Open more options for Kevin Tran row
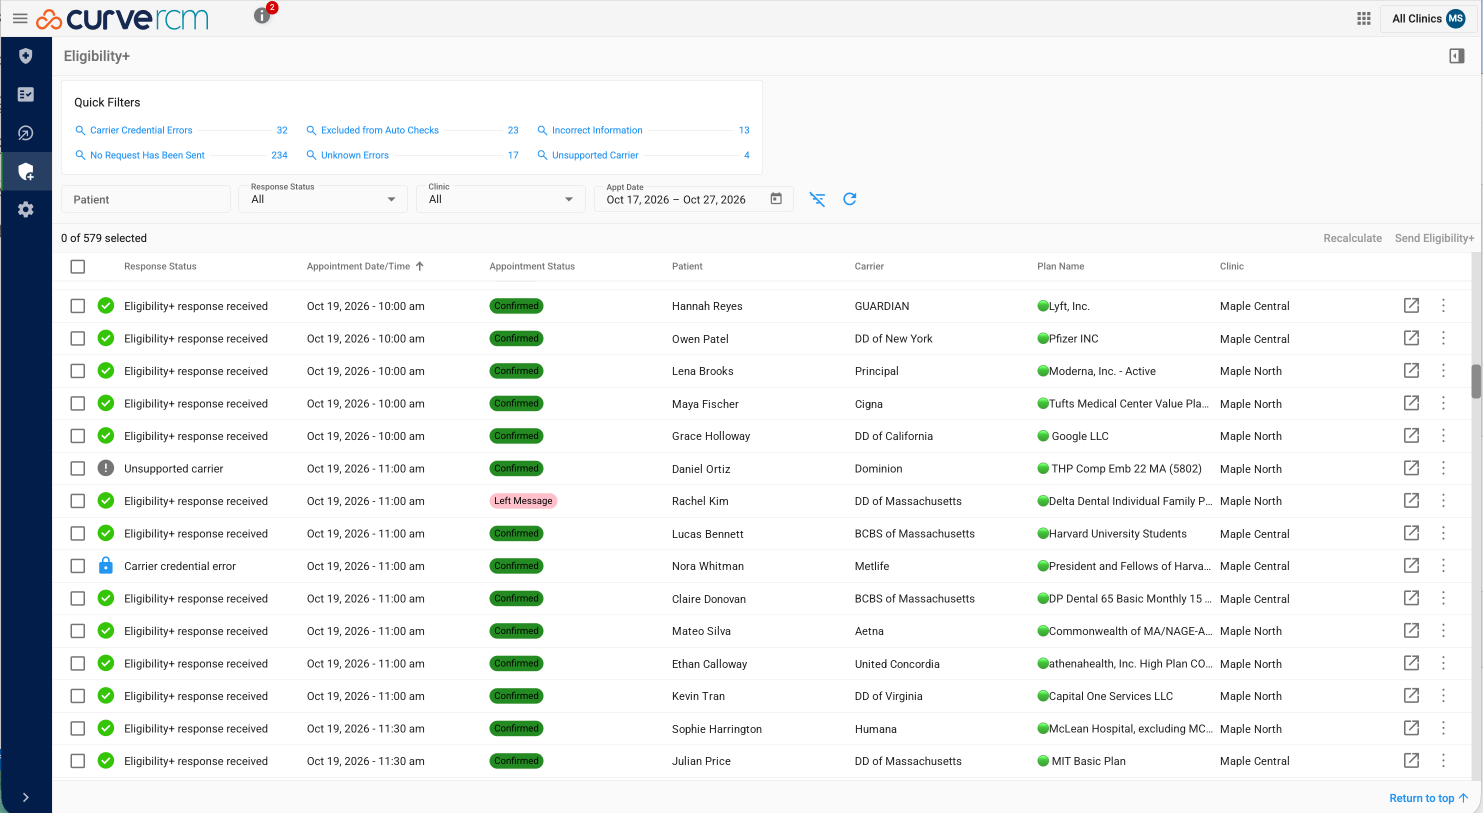 click(x=1443, y=696)
